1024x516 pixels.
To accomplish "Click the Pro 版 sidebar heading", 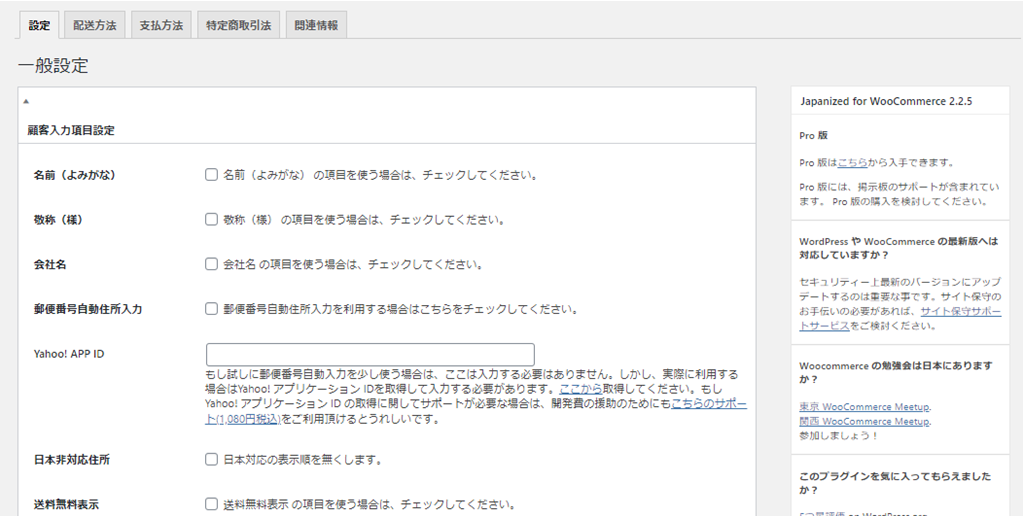I will [x=814, y=136].
